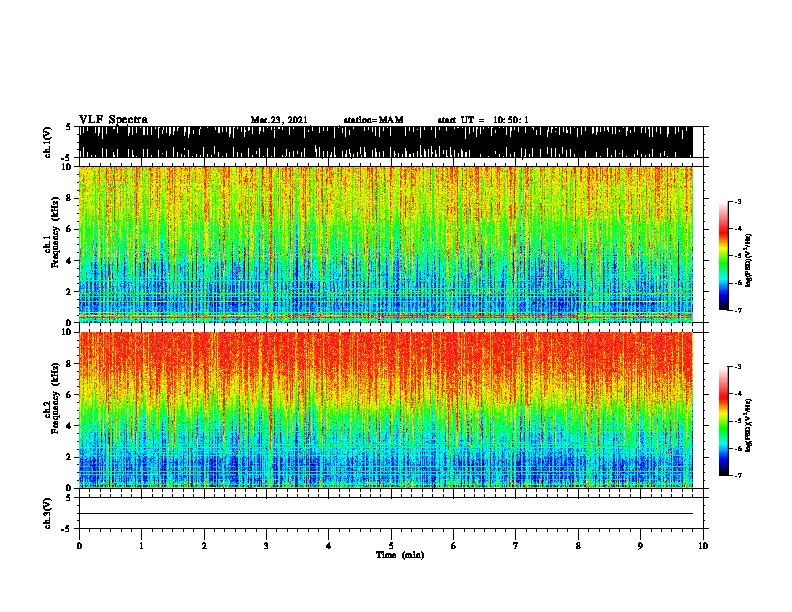This screenshot has height=612, width=792.
Task: Click the "-7" label on ch.2 color bar
Action: pos(738,476)
